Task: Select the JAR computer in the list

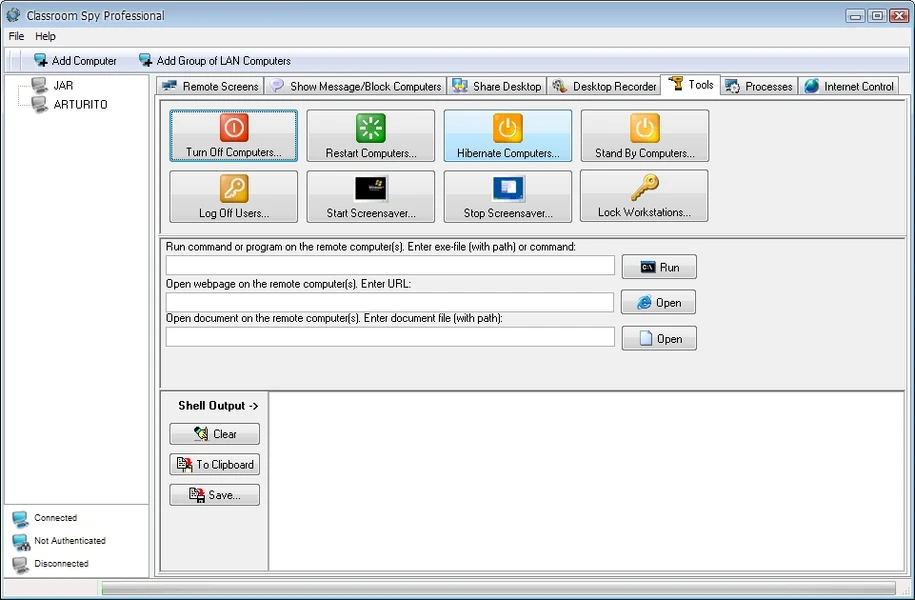Action: 63,85
